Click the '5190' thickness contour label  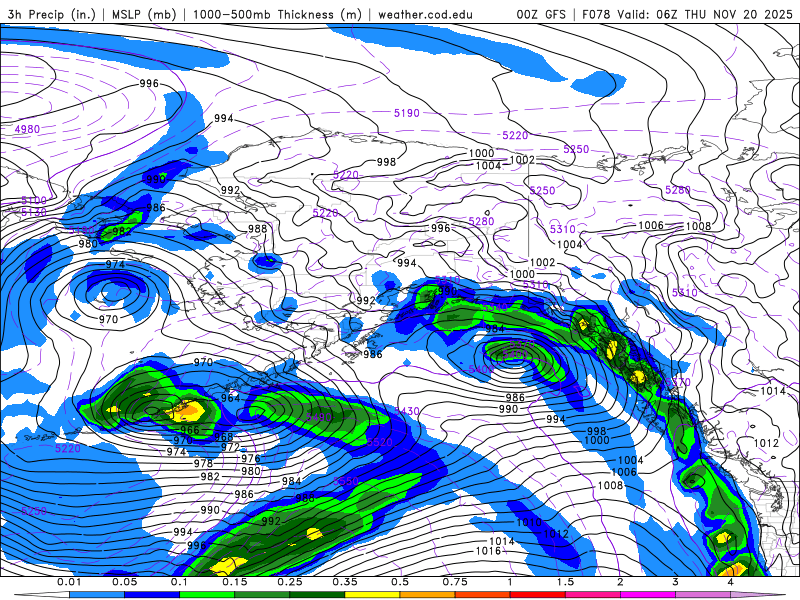[x=407, y=113]
